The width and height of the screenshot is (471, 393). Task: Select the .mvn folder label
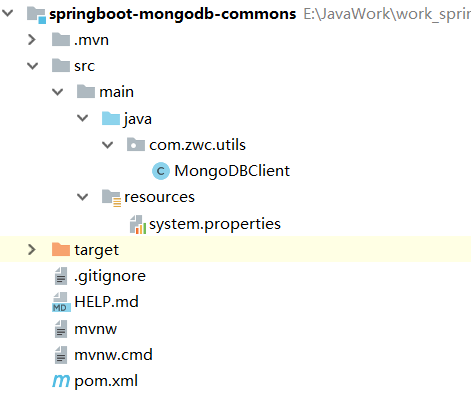click(x=91, y=40)
